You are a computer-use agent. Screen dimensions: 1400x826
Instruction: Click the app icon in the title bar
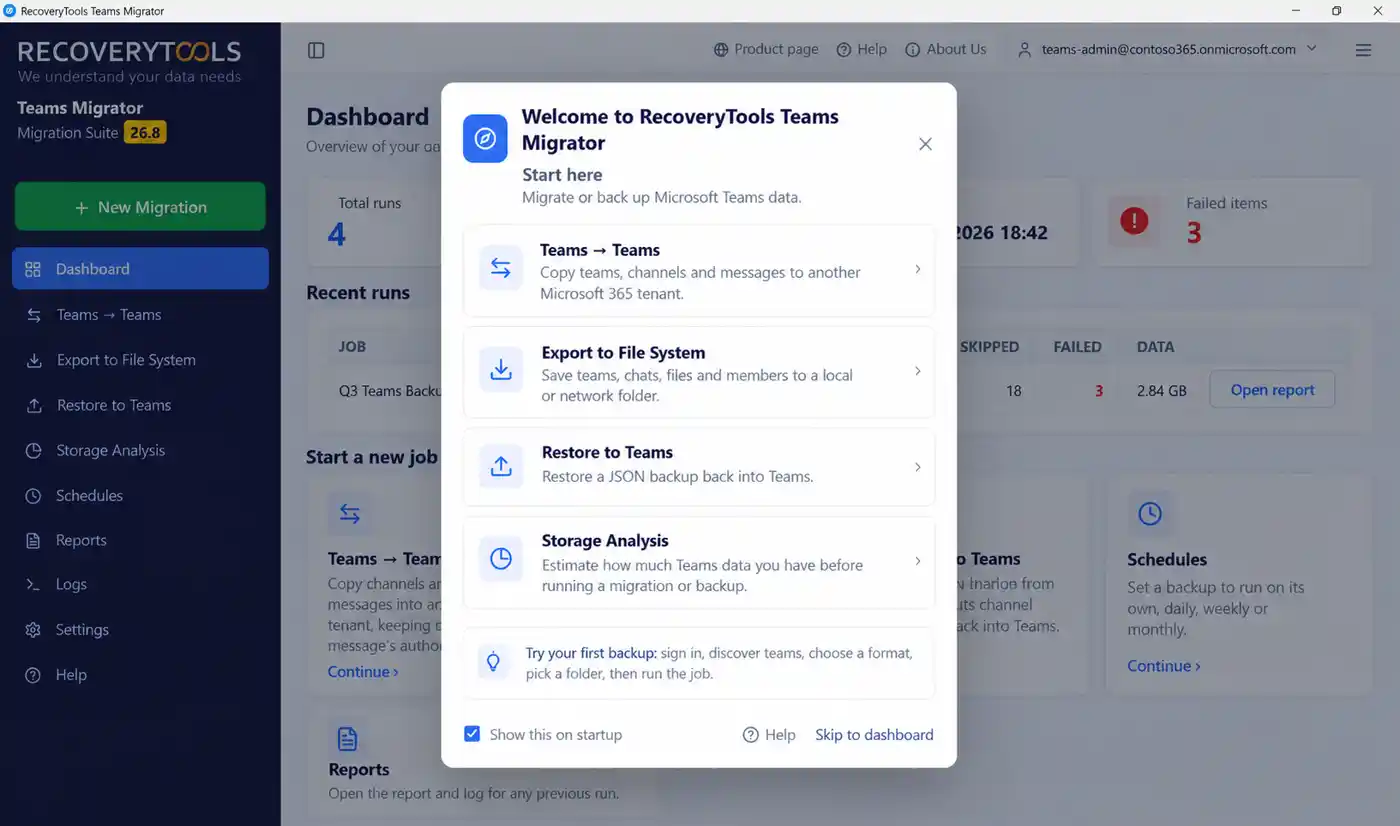click(10, 11)
